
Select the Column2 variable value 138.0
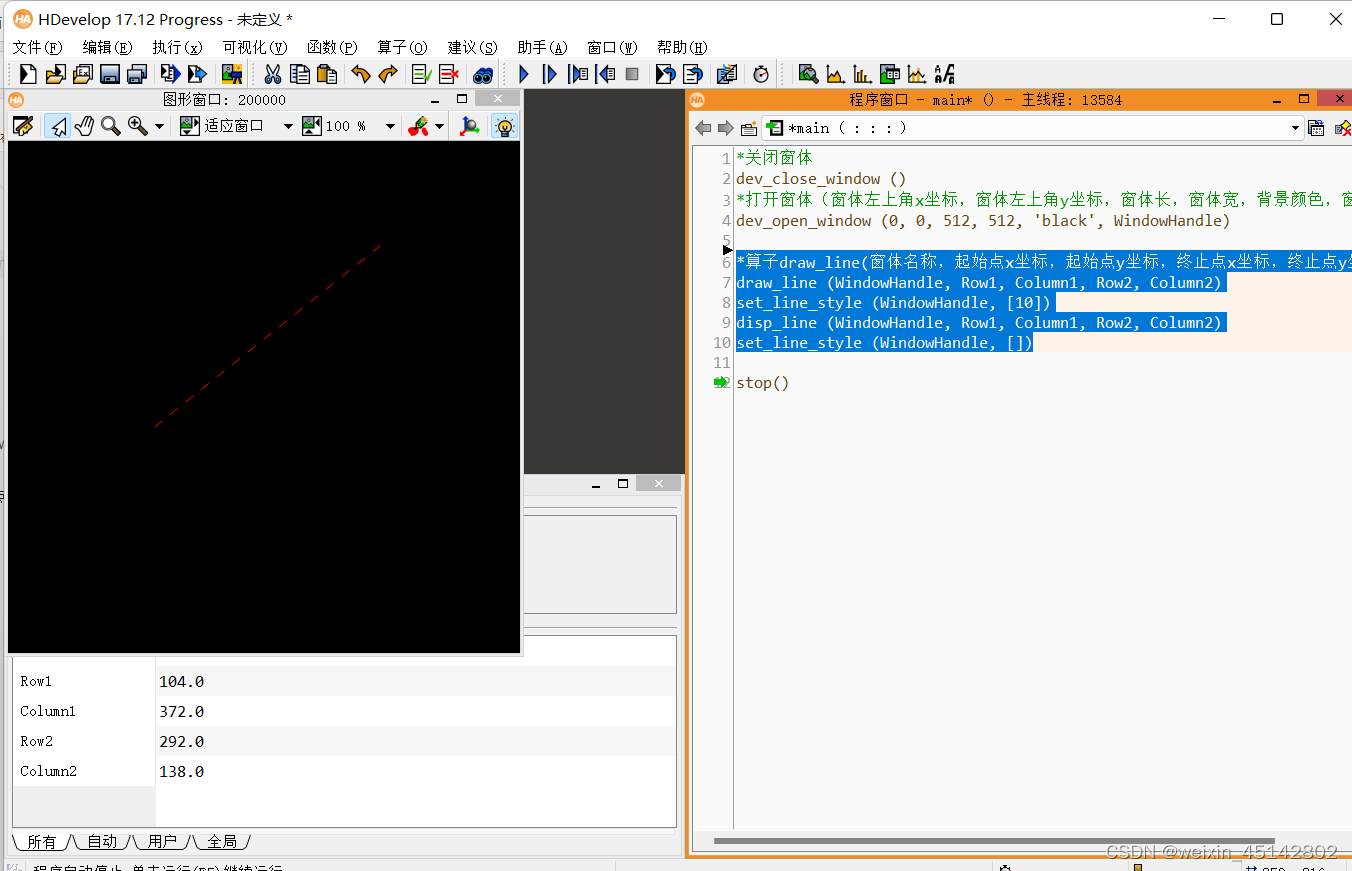pos(181,771)
